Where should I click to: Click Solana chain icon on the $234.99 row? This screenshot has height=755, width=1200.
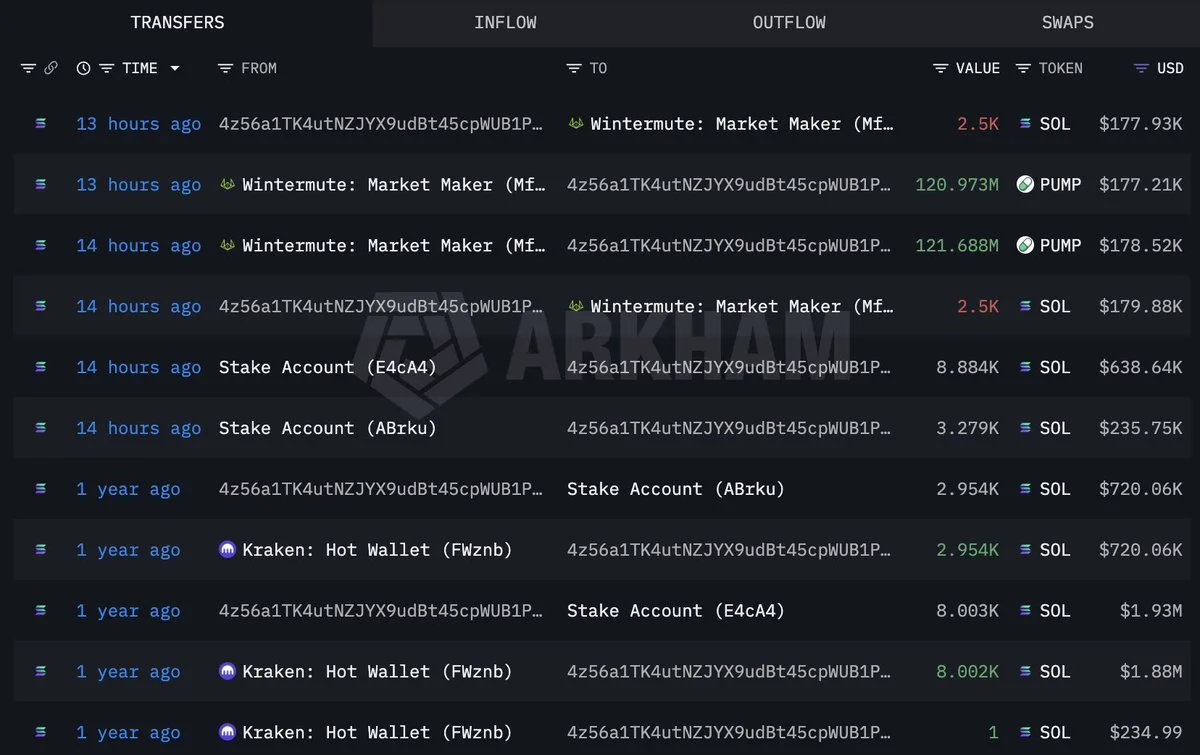pos(40,733)
